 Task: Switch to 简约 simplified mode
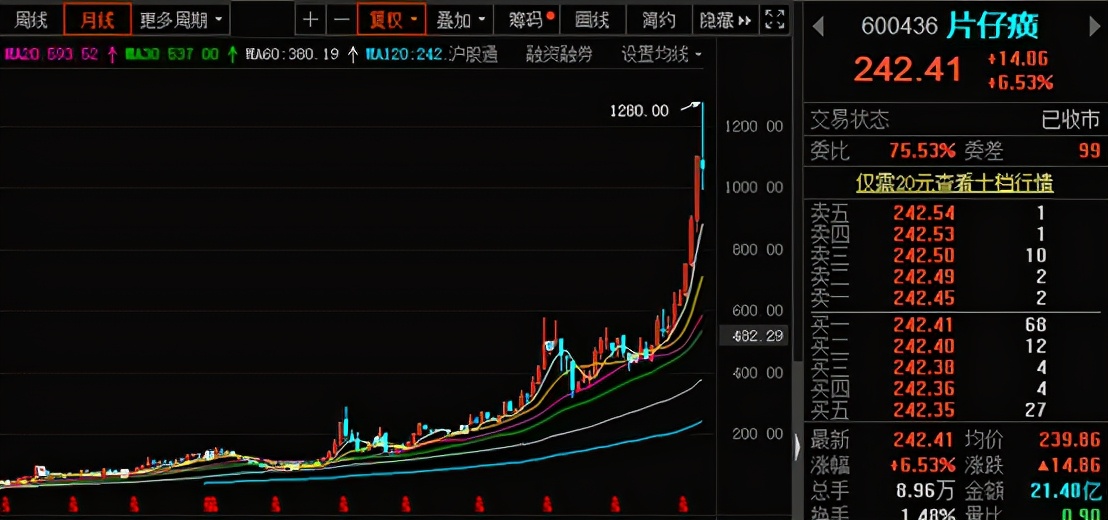(x=659, y=20)
